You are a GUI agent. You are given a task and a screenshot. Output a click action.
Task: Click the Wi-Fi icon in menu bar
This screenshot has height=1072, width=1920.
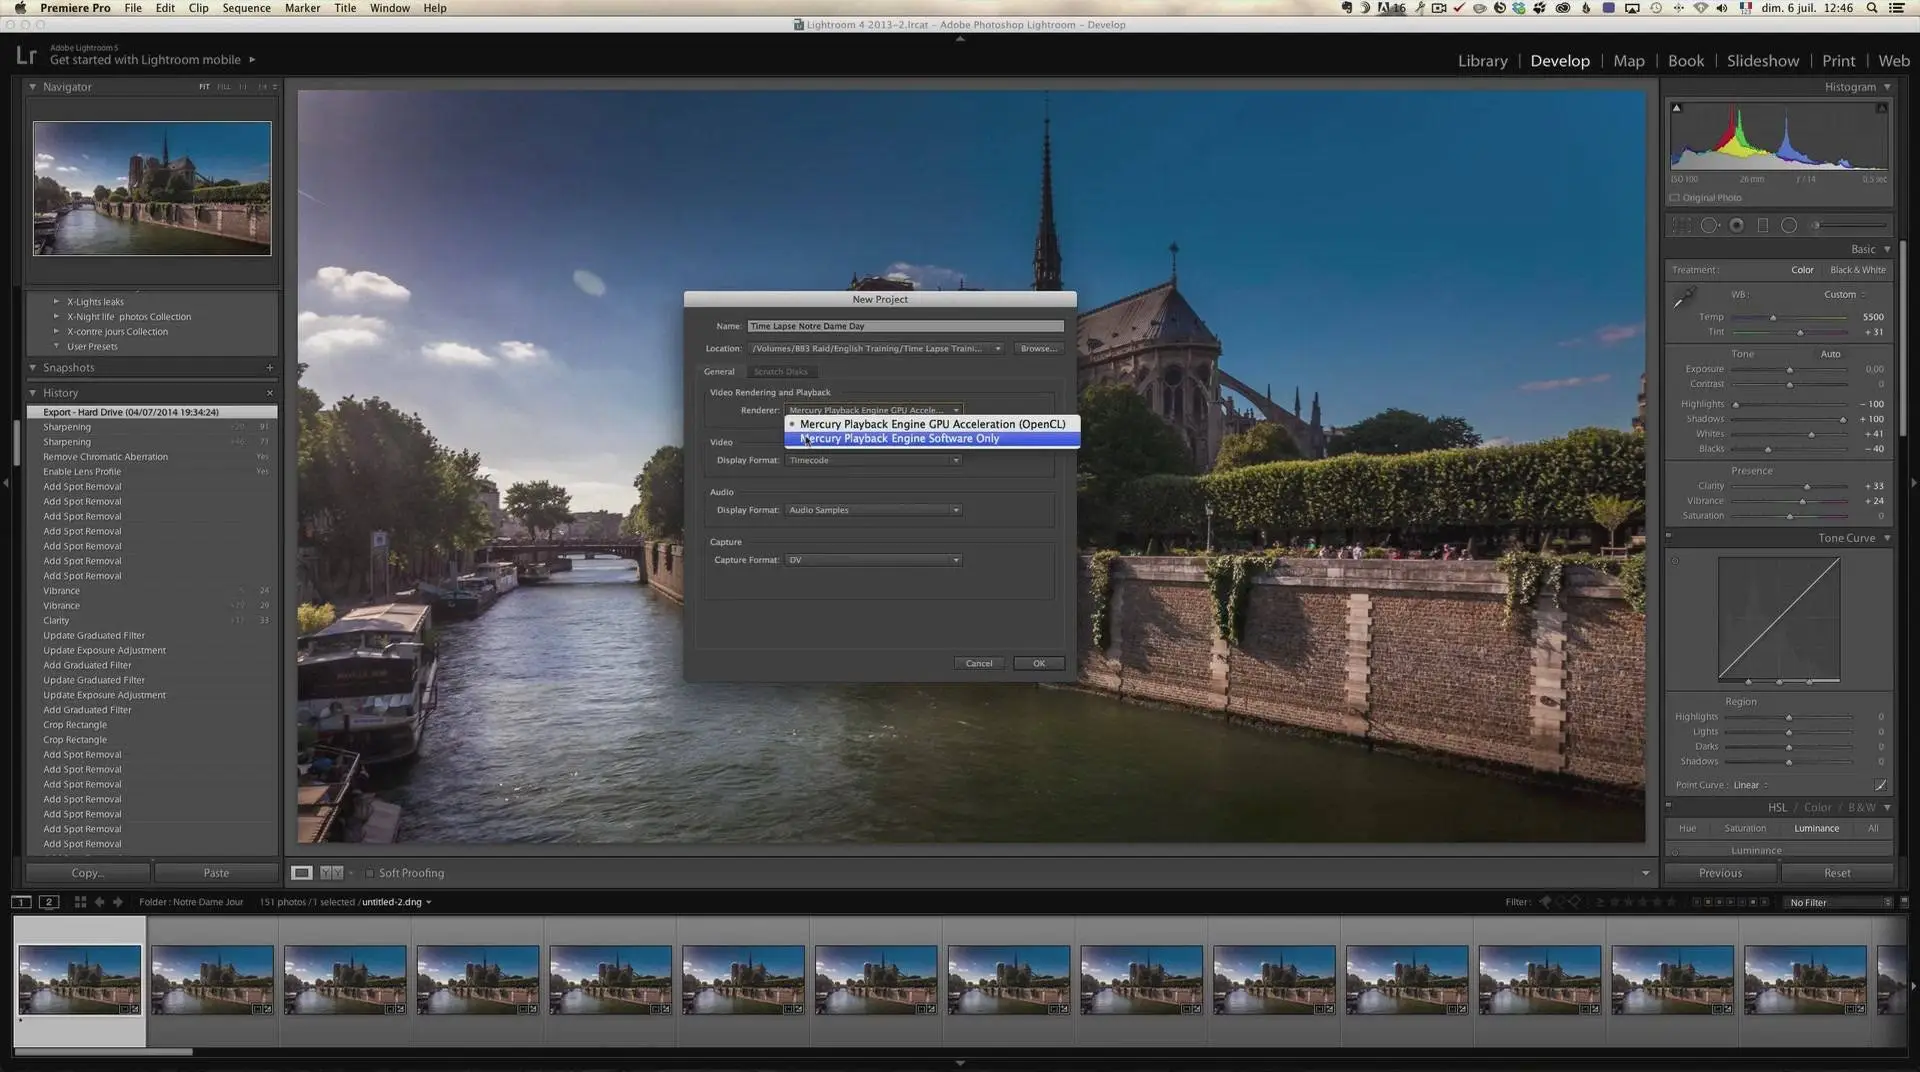[1700, 8]
